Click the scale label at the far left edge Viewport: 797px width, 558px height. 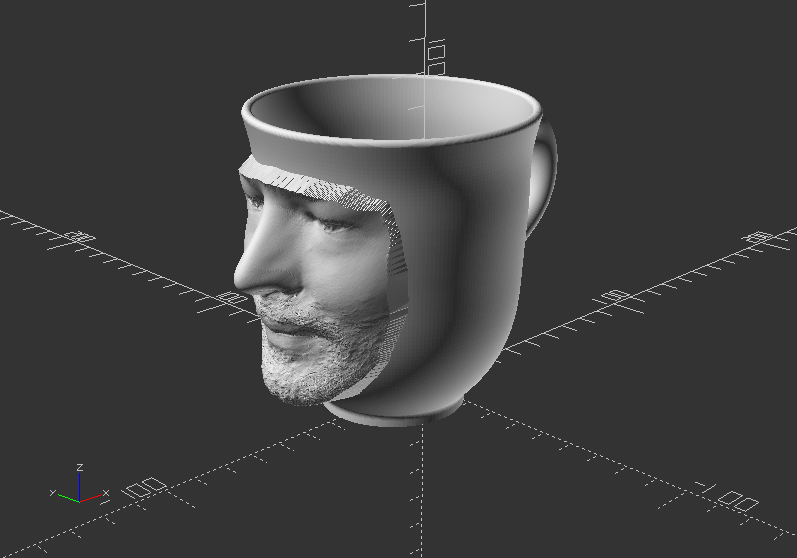point(75,238)
